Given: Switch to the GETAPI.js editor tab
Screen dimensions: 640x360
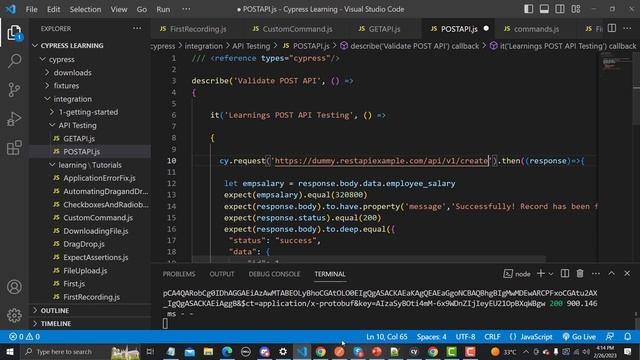Looking at the screenshot, I should (x=380, y=29).
